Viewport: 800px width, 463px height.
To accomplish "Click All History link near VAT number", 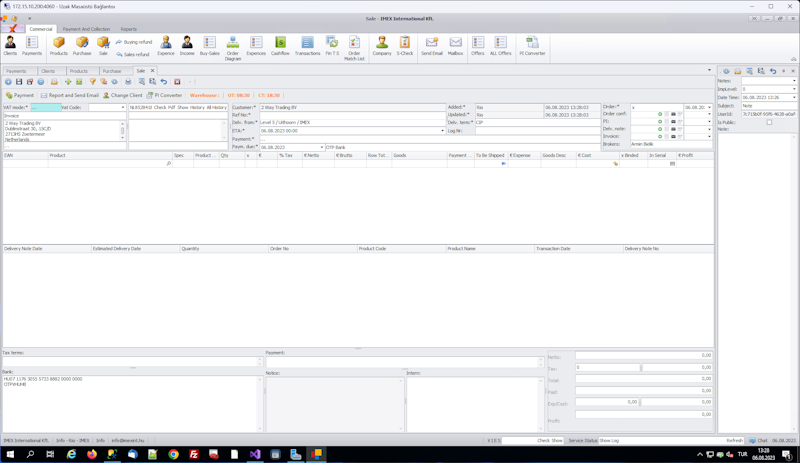I will point(216,108).
